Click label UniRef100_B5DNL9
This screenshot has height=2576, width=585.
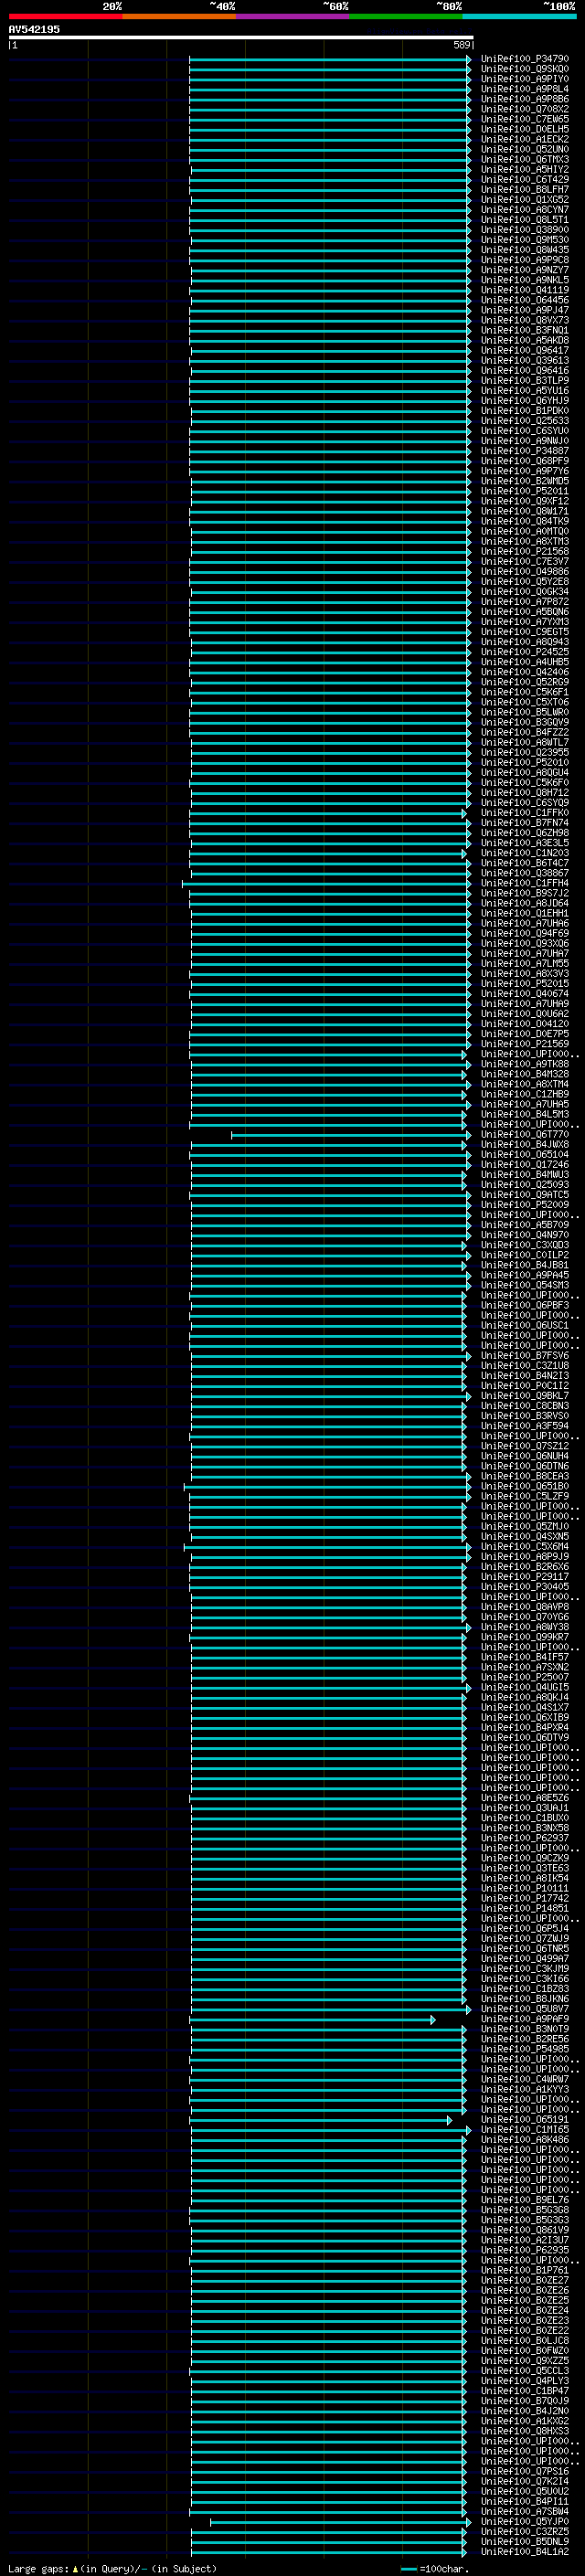point(524,2541)
